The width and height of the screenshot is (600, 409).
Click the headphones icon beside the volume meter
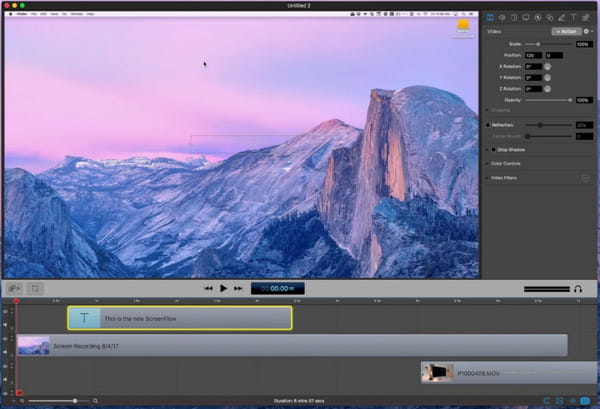(578, 289)
